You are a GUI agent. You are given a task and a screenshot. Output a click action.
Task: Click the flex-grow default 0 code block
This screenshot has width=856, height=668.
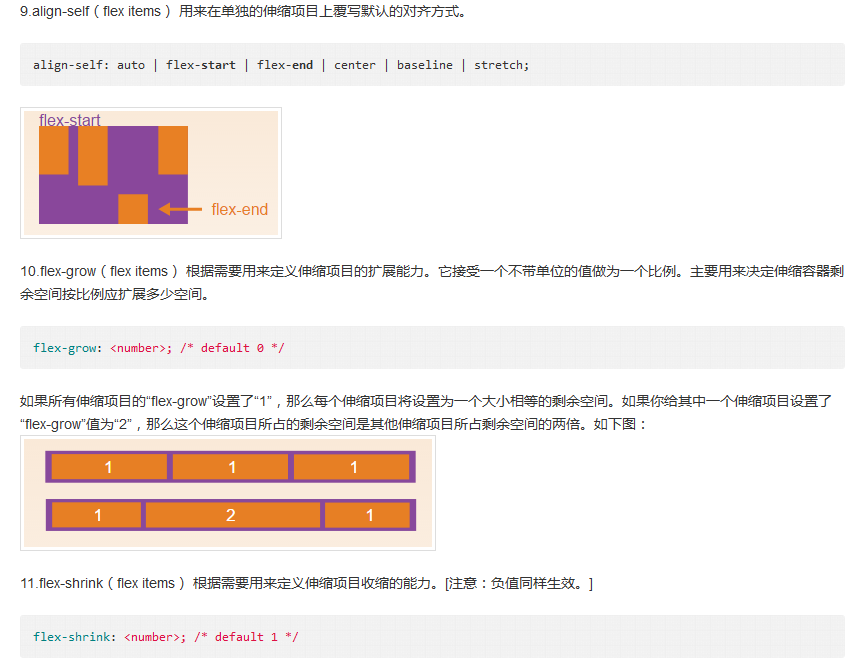432,348
